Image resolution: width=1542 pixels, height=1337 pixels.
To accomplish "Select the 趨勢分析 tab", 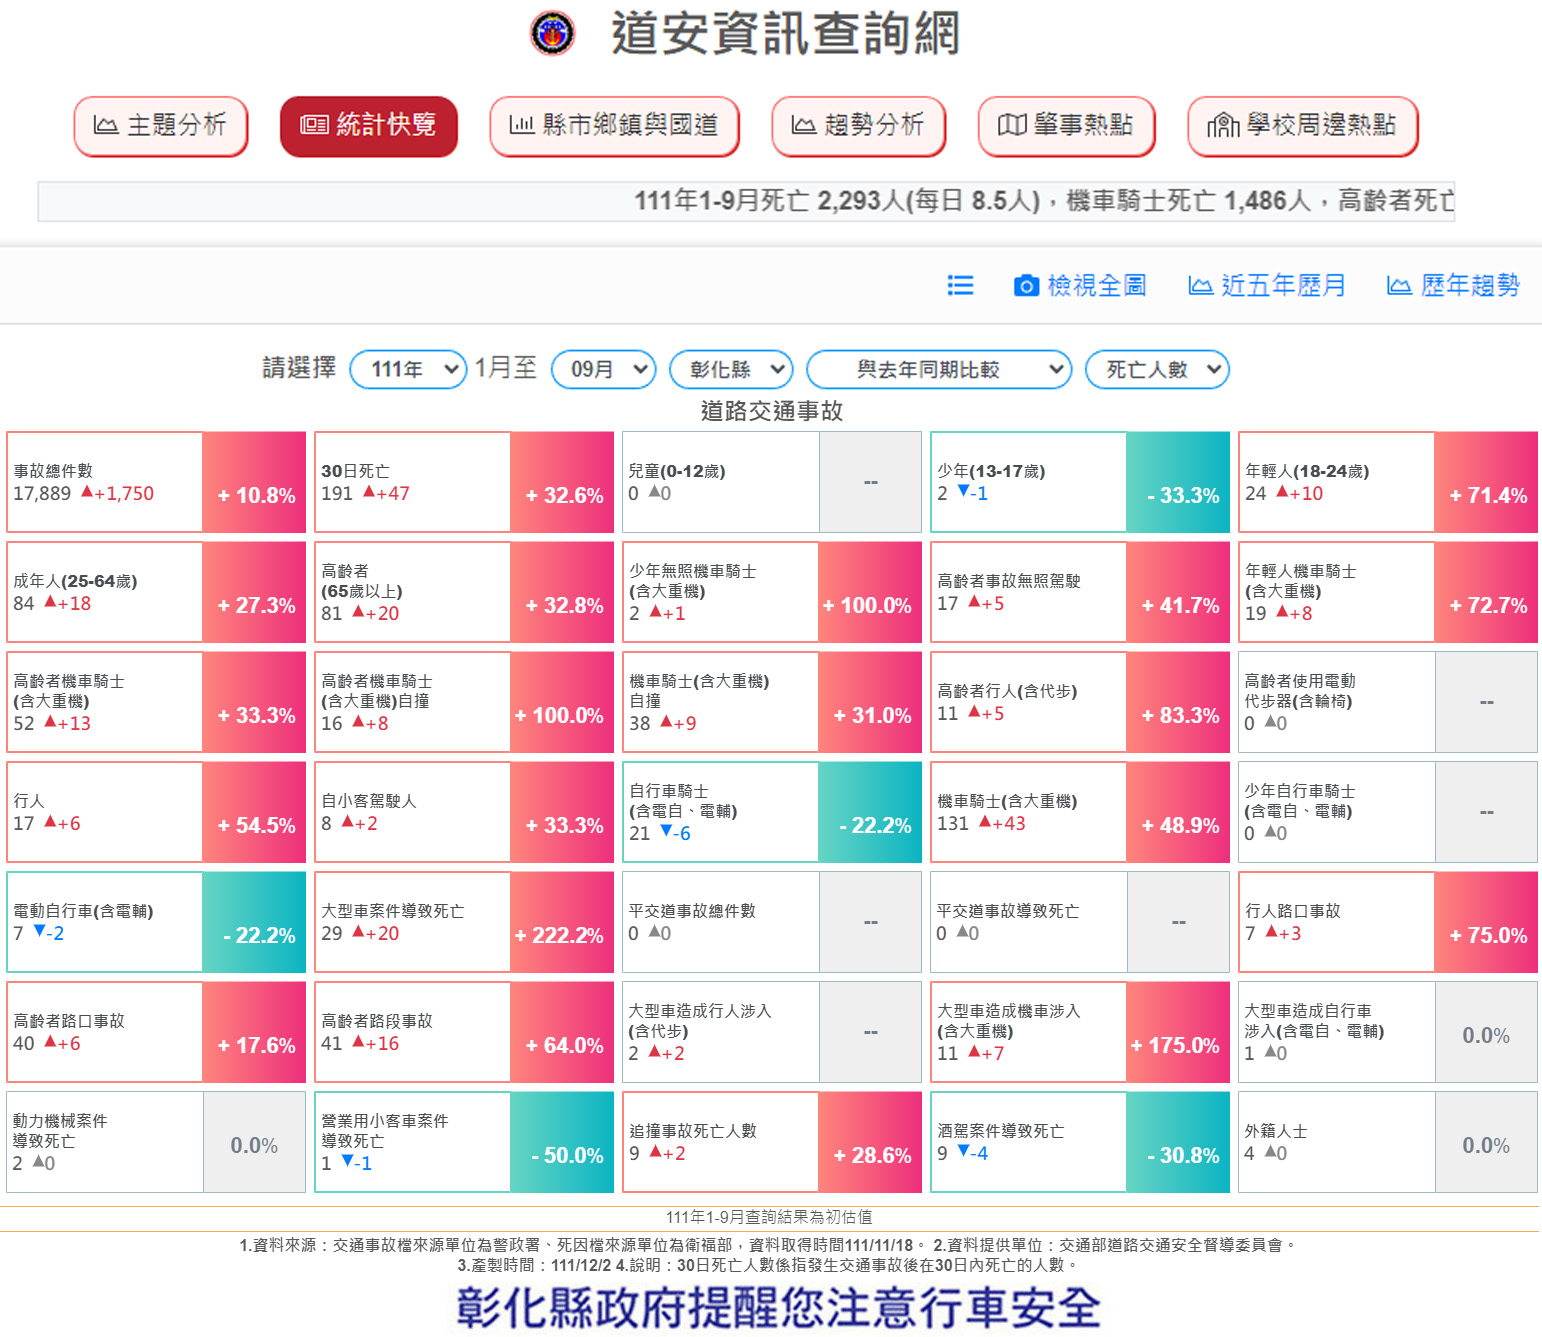I will (x=858, y=126).
